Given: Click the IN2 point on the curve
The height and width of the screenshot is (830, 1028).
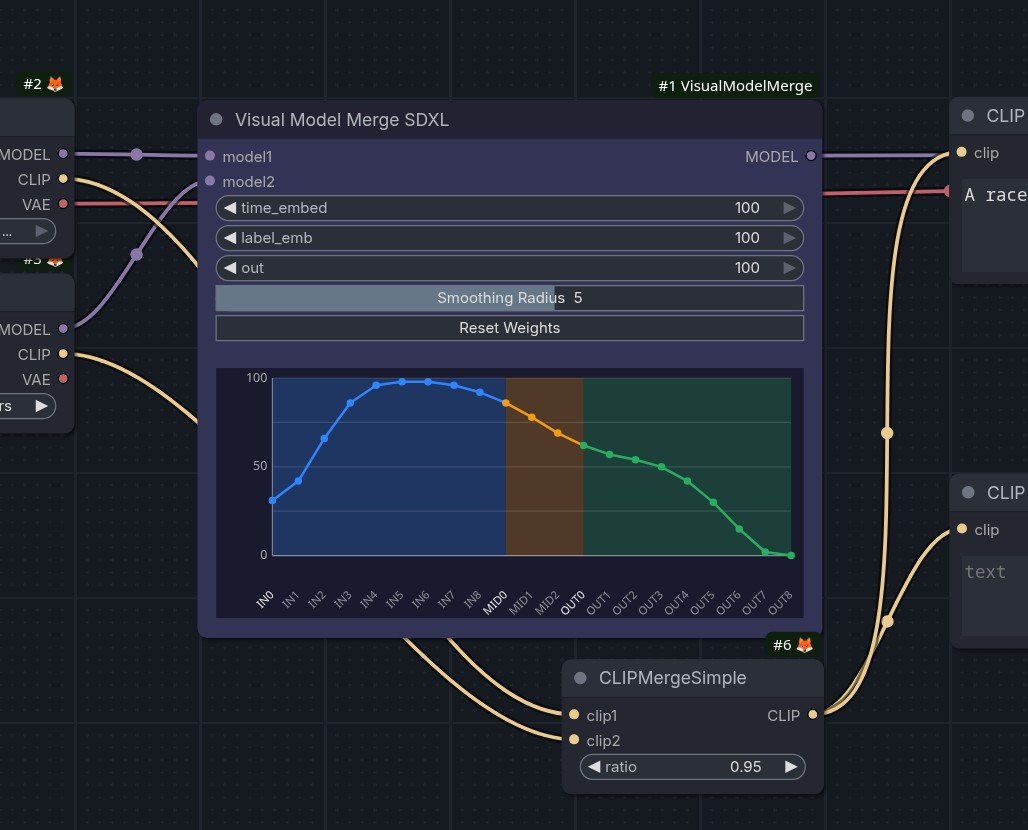Looking at the screenshot, I should click(x=325, y=438).
